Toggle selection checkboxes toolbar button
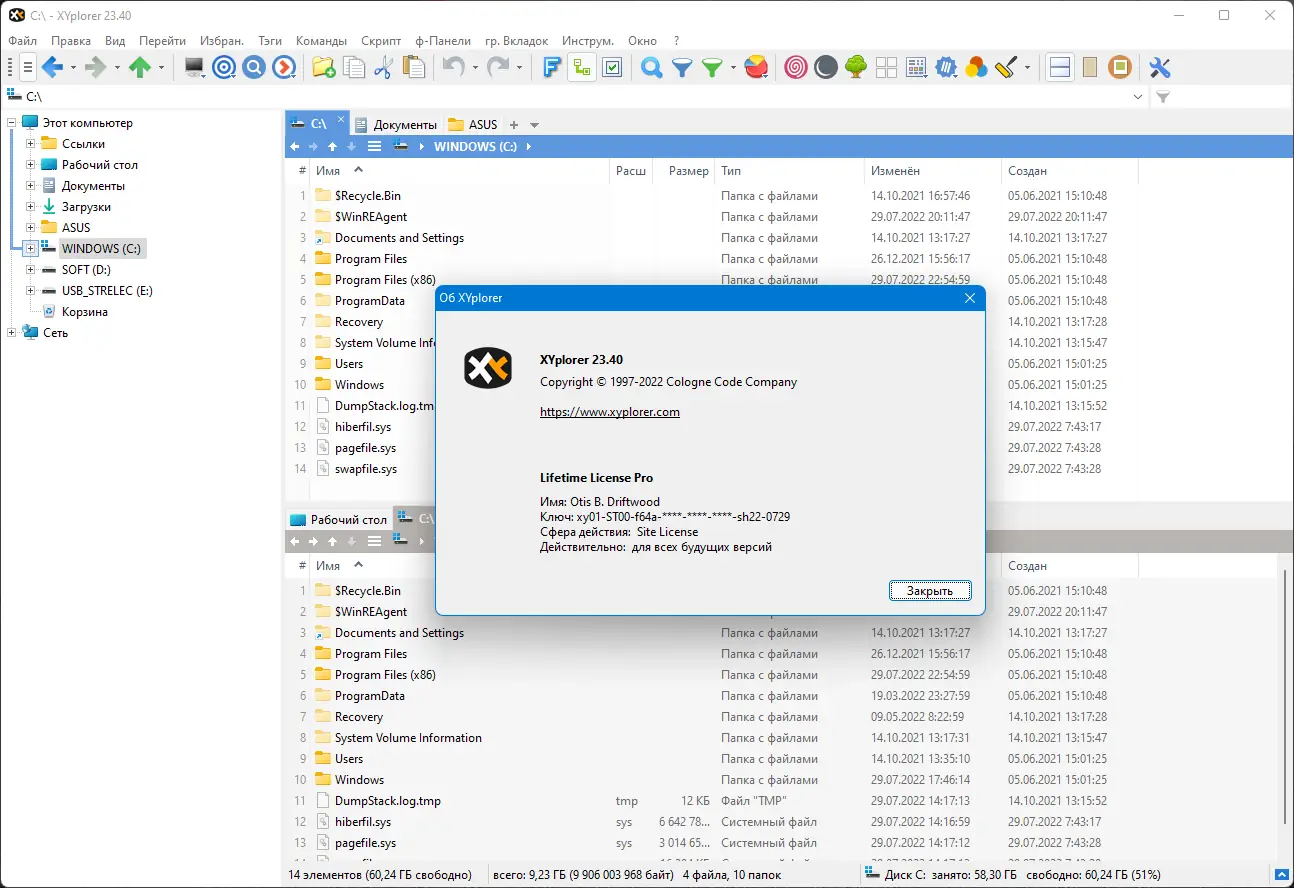This screenshot has height=888, width=1294. (612, 68)
